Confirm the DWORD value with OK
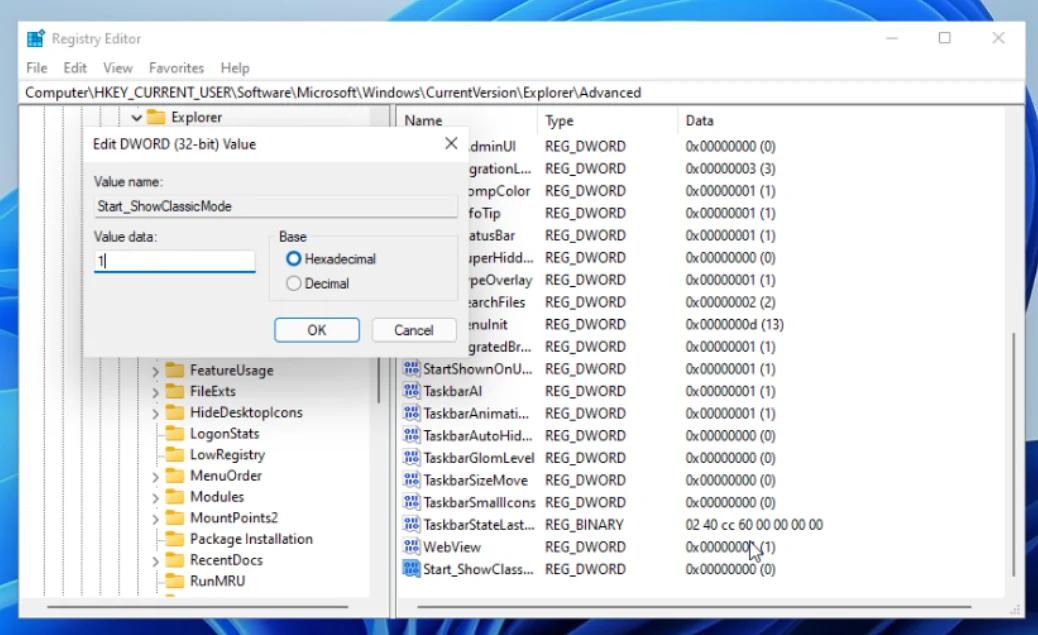This screenshot has width=1038, height=635. 316,330
